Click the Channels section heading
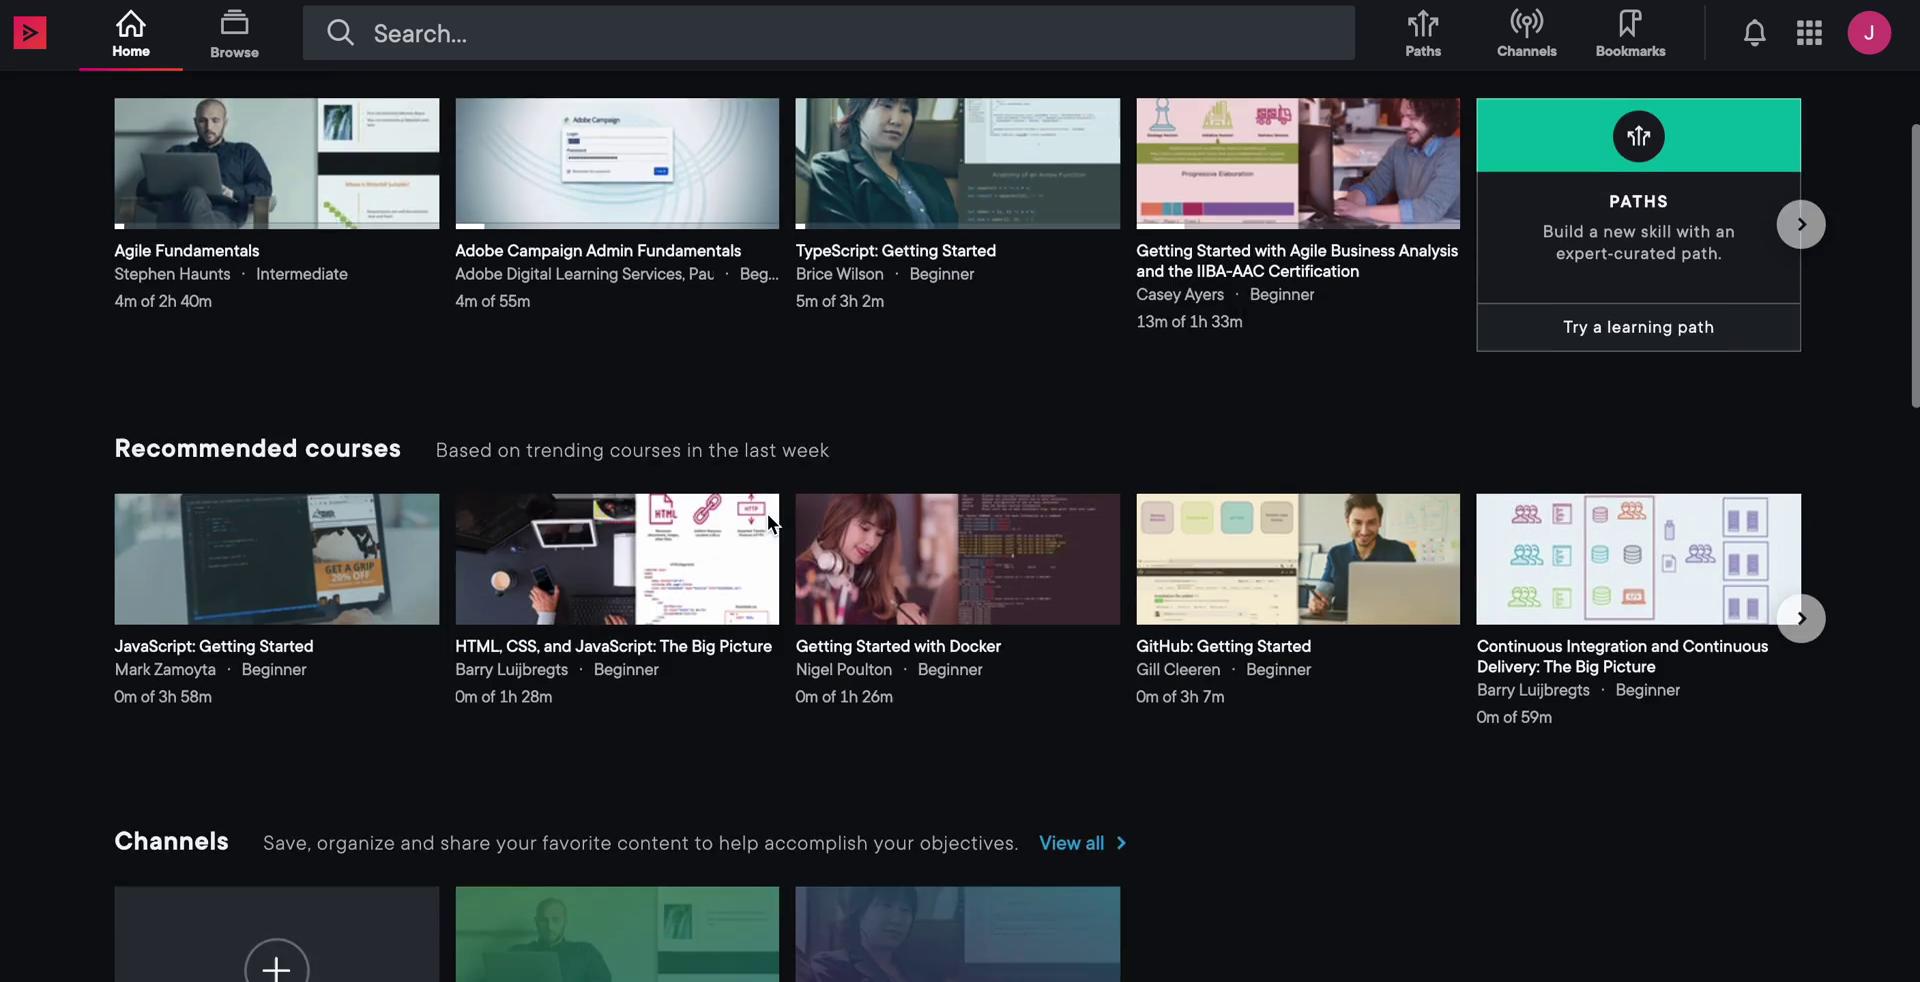The image size is (1920, 982). [171, 842]
